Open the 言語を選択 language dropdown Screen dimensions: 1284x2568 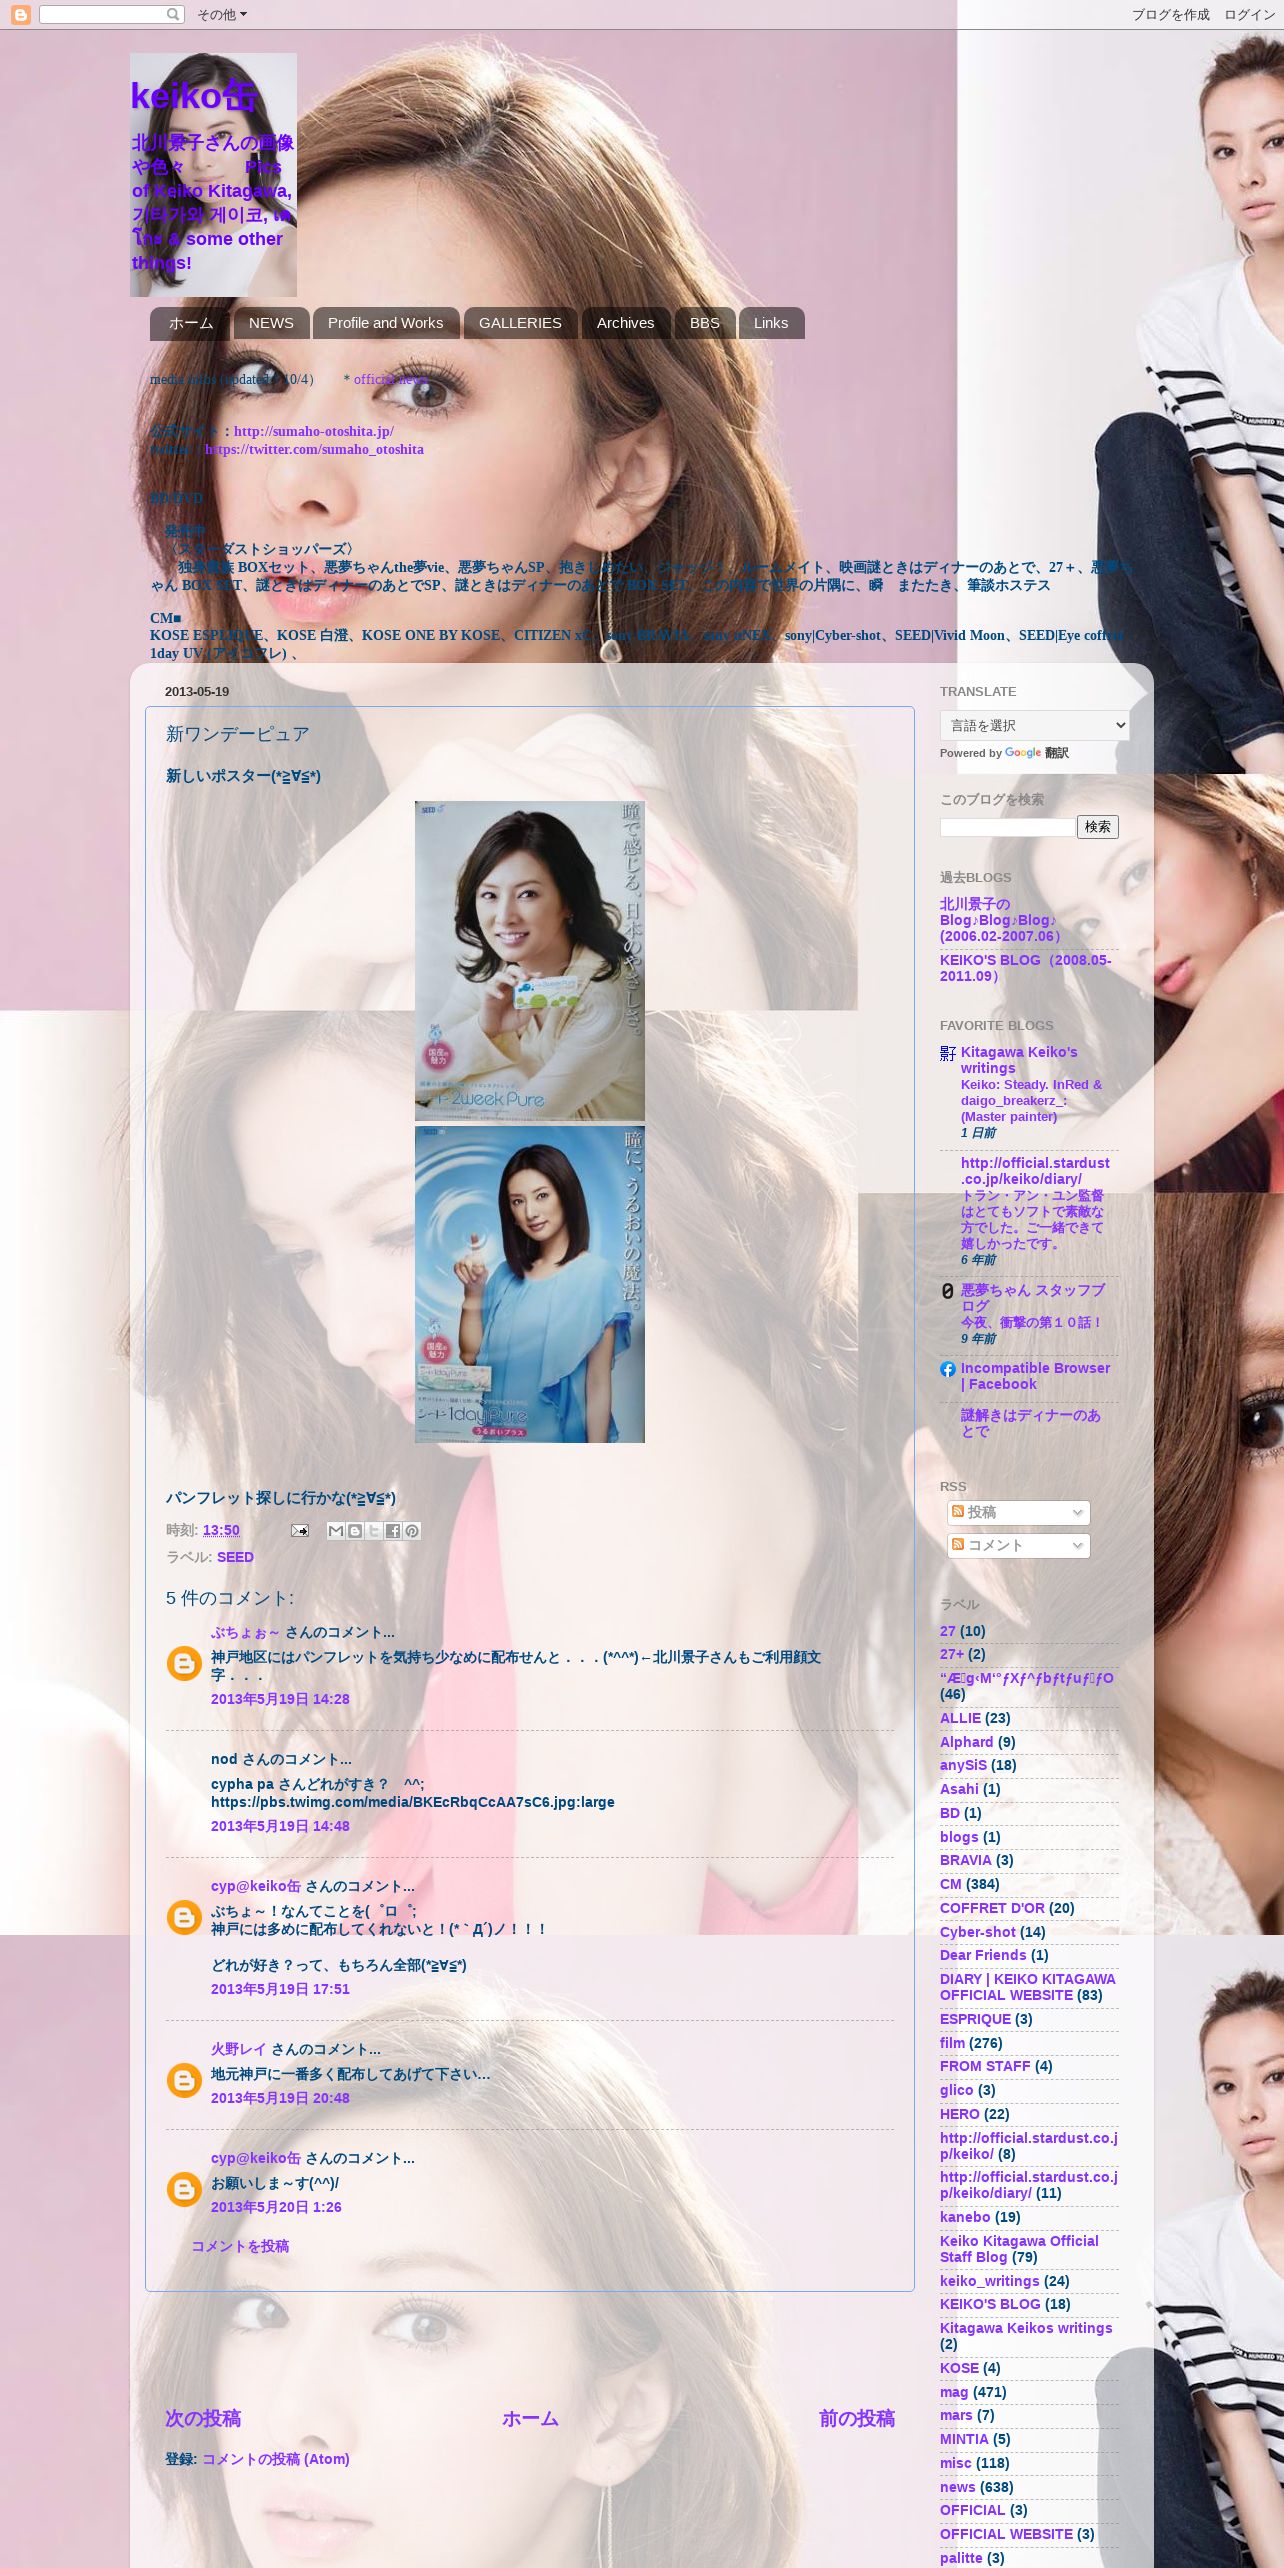[1034, 725]
